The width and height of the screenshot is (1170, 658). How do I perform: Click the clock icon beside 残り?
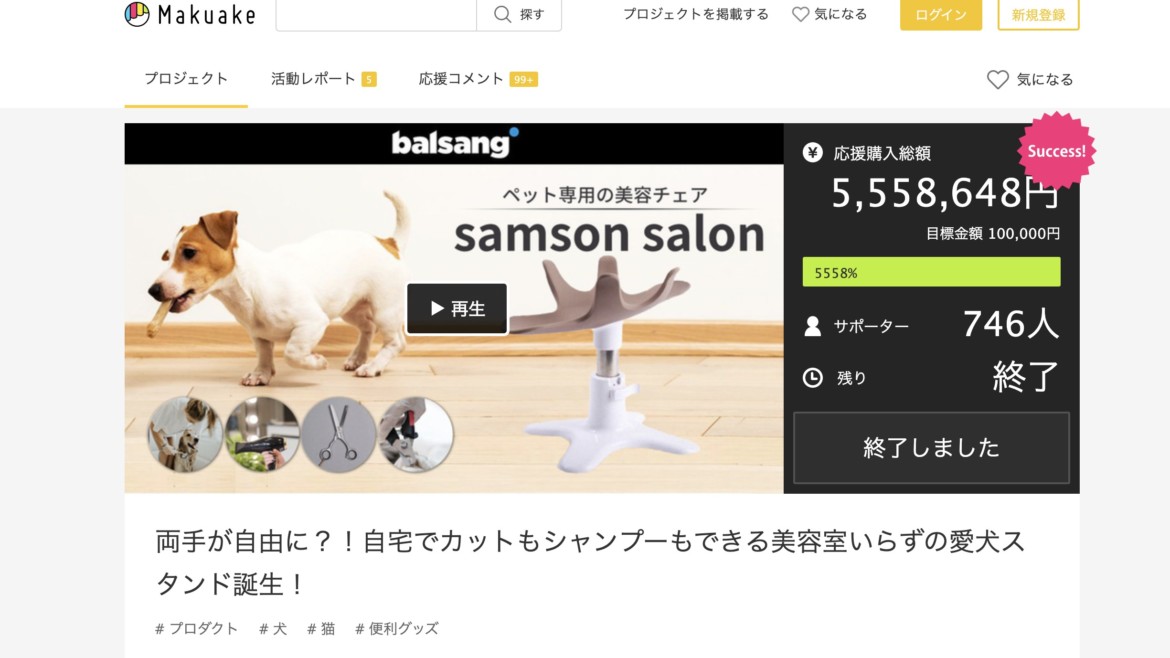[813, 377]
